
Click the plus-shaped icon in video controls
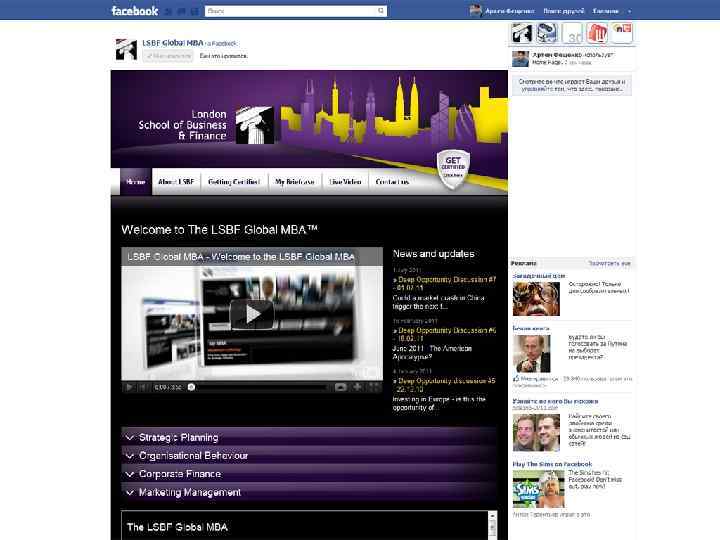click(357, 388)
